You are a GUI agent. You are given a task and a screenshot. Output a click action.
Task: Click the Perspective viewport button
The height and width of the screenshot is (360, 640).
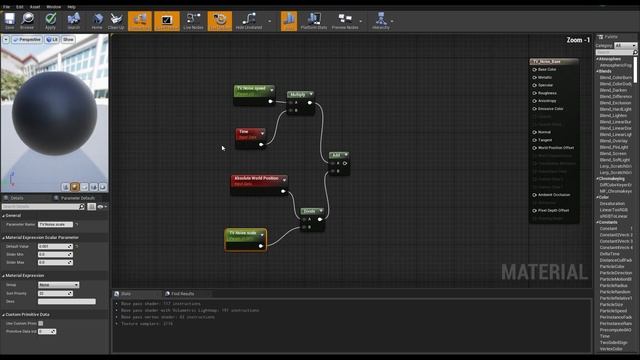click(27, 40)
